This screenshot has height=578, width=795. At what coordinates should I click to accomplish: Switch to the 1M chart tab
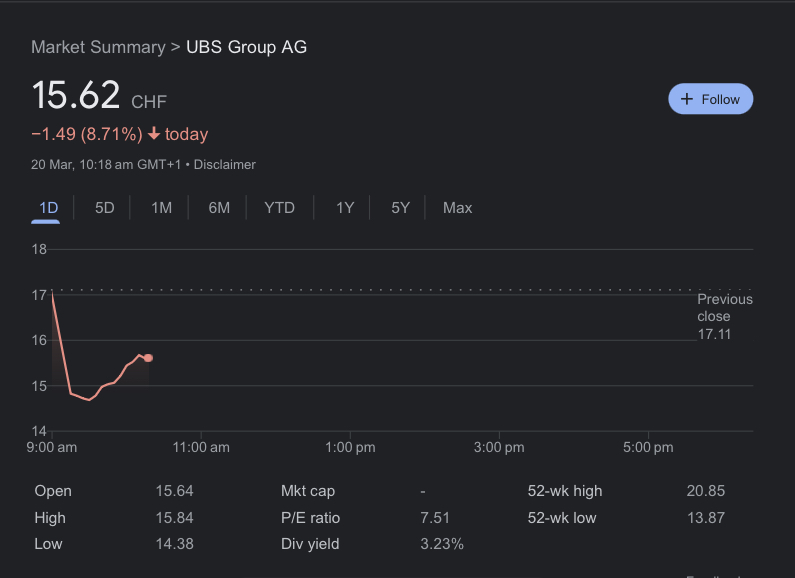[x=161, y=208]
